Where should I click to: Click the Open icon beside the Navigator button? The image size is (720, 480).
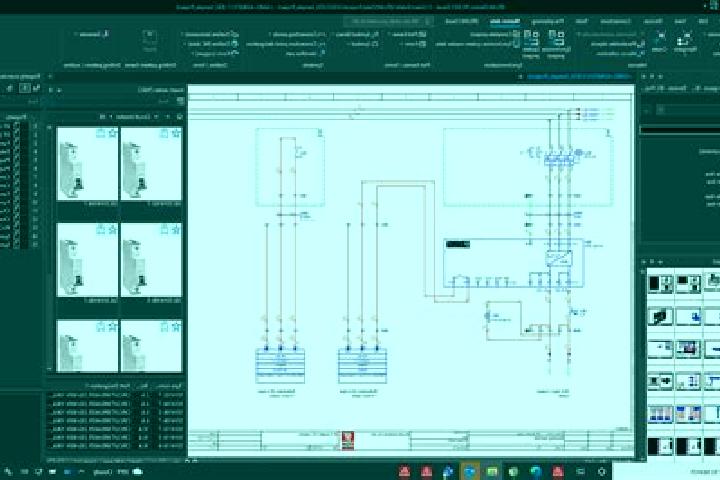click(660, 41)
